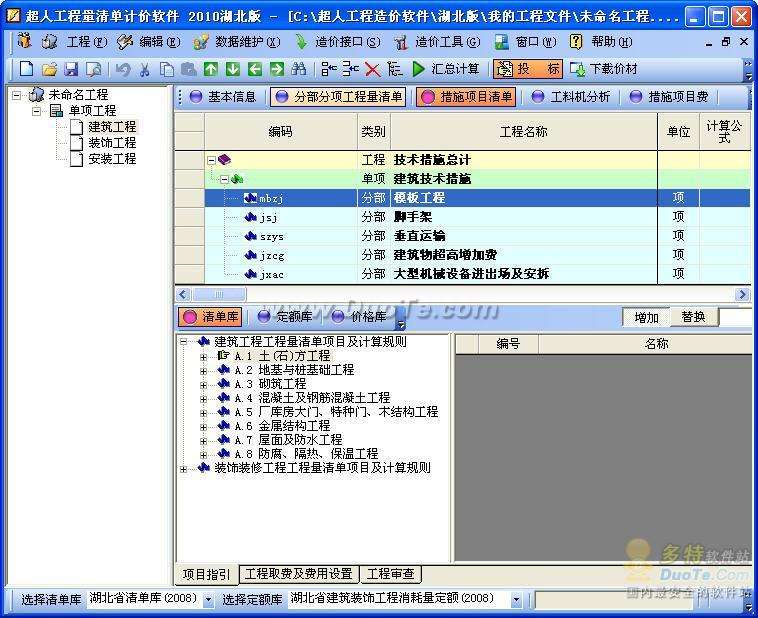This screenshot has width=758, height=618.
Task: Select the 脚手架 row
Action: (x=462, y=217)
